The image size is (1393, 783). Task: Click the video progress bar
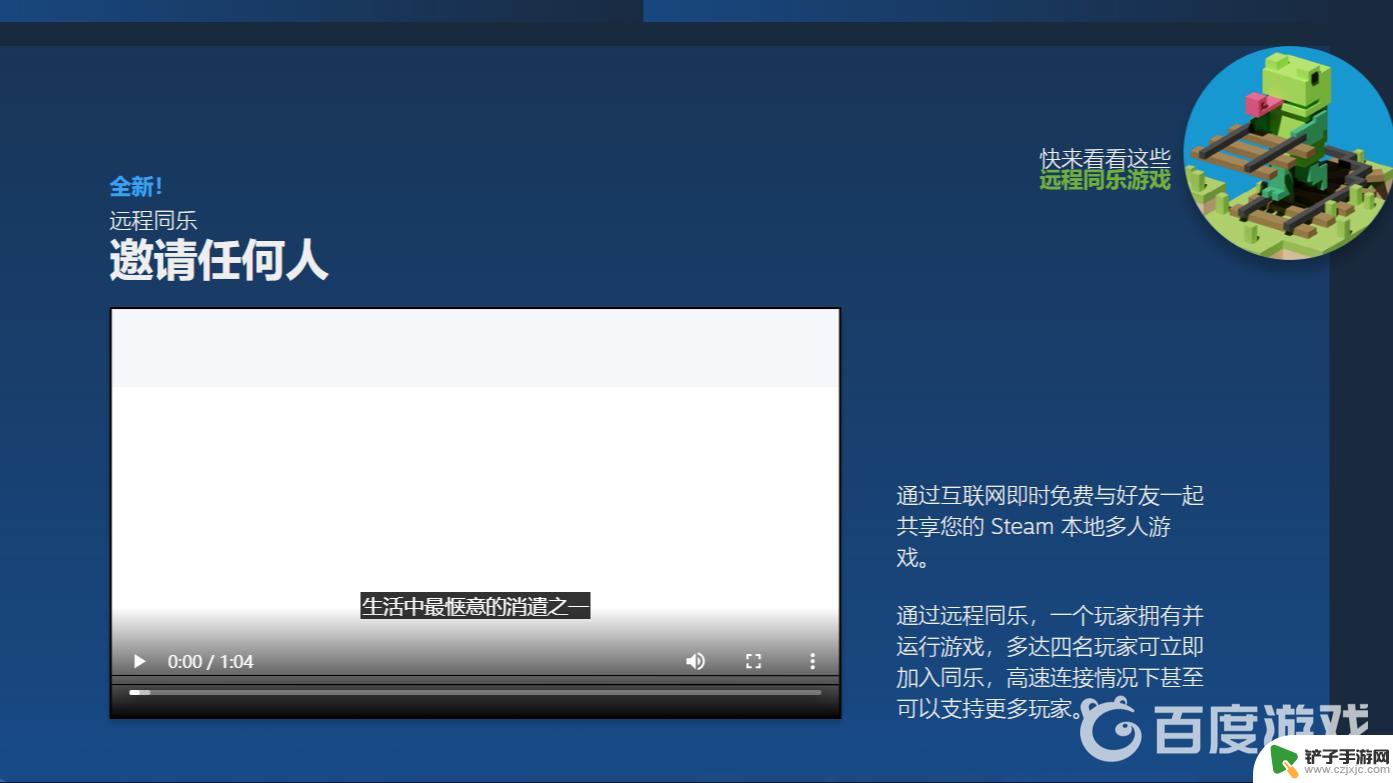click(x=475, y=692)
